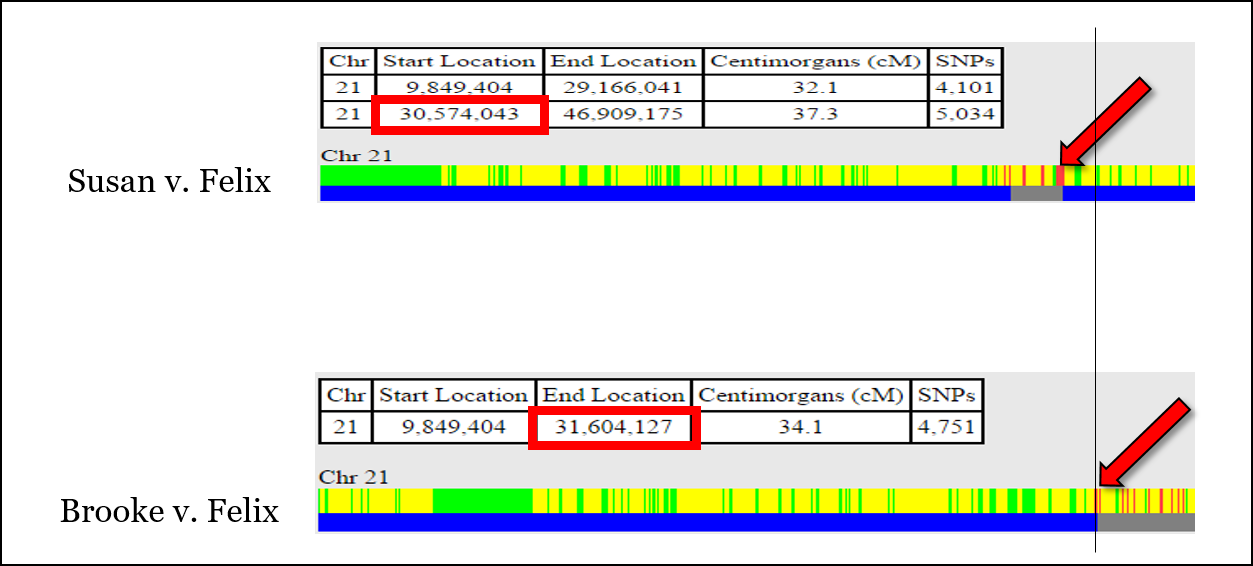Click the 4,751 SNPs value
This screenshot has width=1253, height=566.
click(x=946, y=427)
